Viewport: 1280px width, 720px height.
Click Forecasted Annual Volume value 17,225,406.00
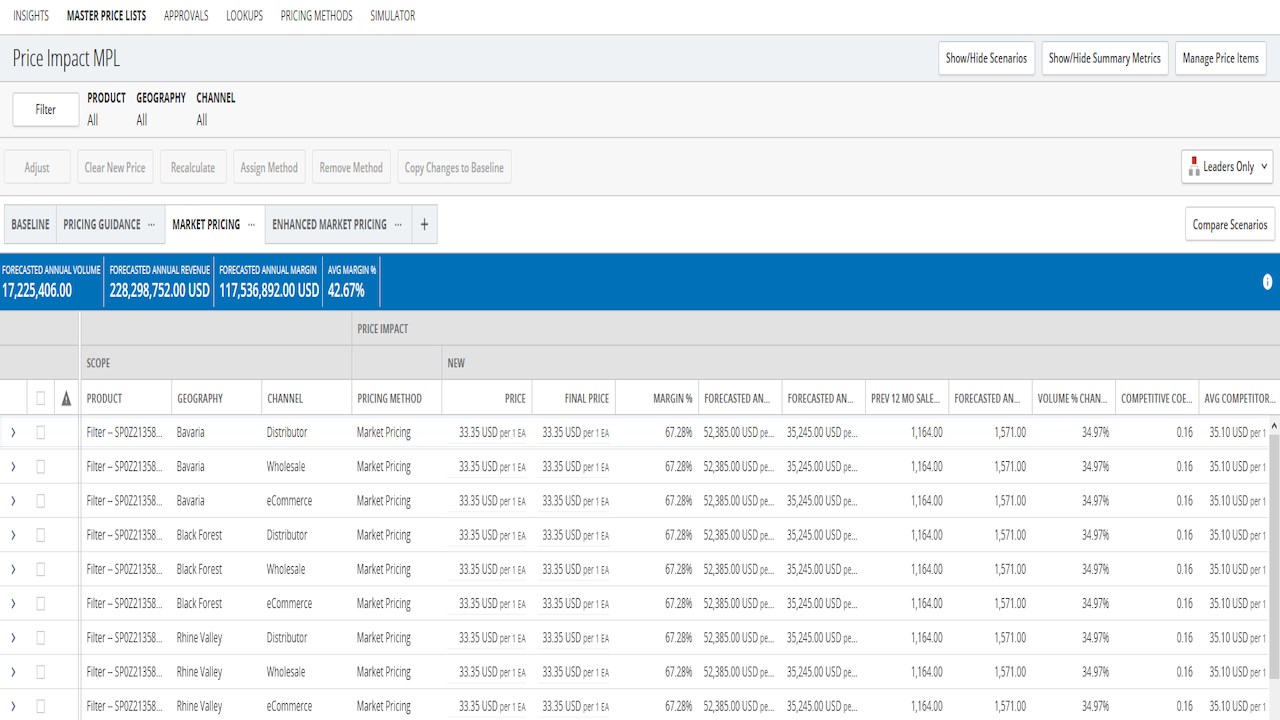(x=37, y=291)
